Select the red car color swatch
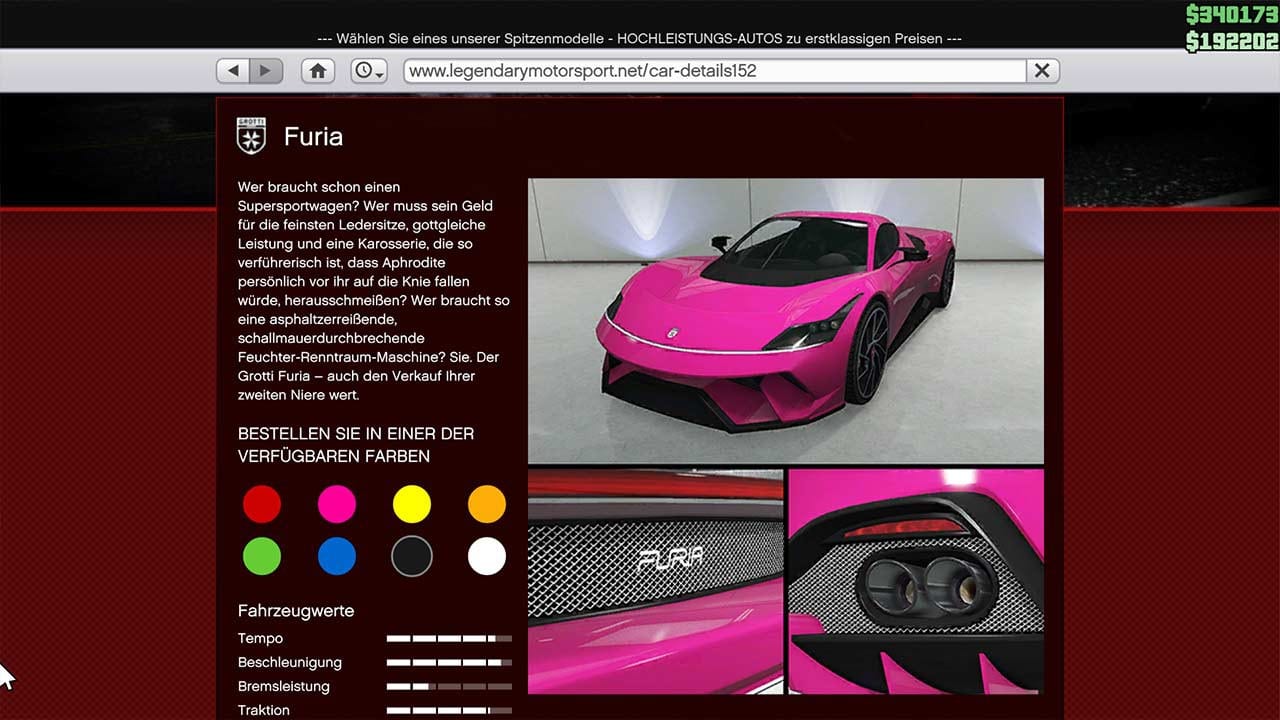 point(262,505)
